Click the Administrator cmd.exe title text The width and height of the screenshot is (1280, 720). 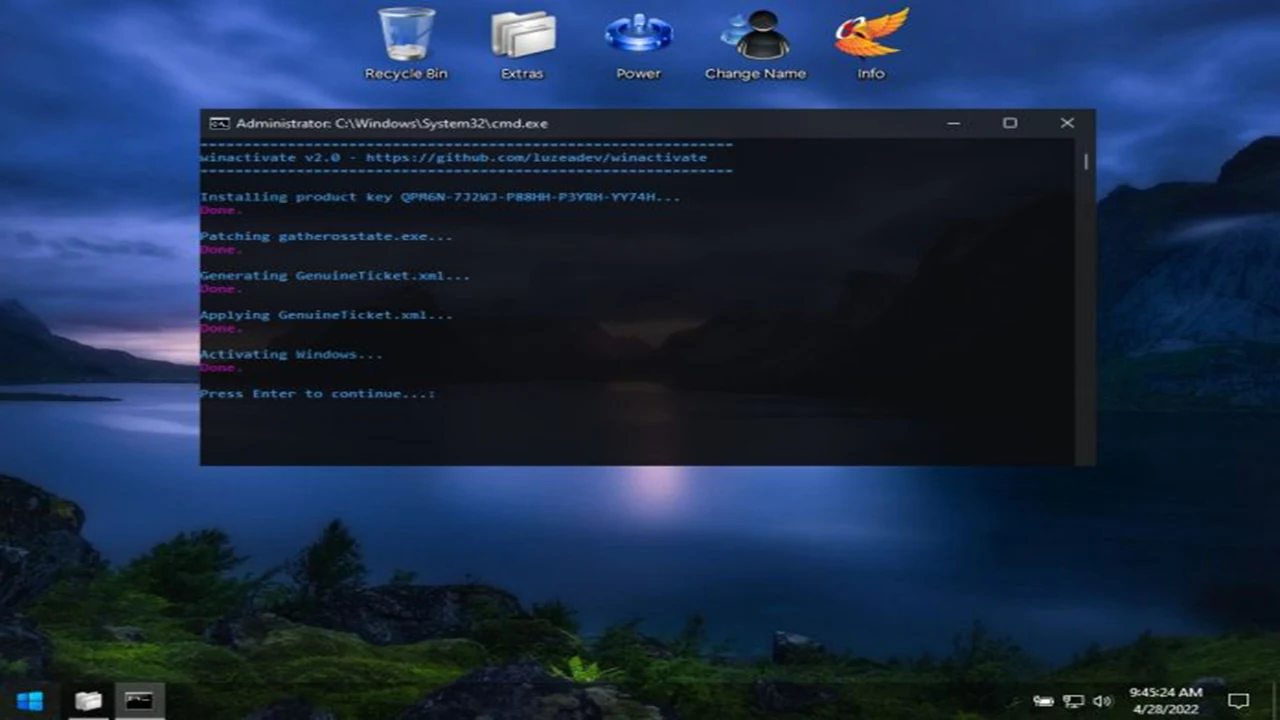392,123
